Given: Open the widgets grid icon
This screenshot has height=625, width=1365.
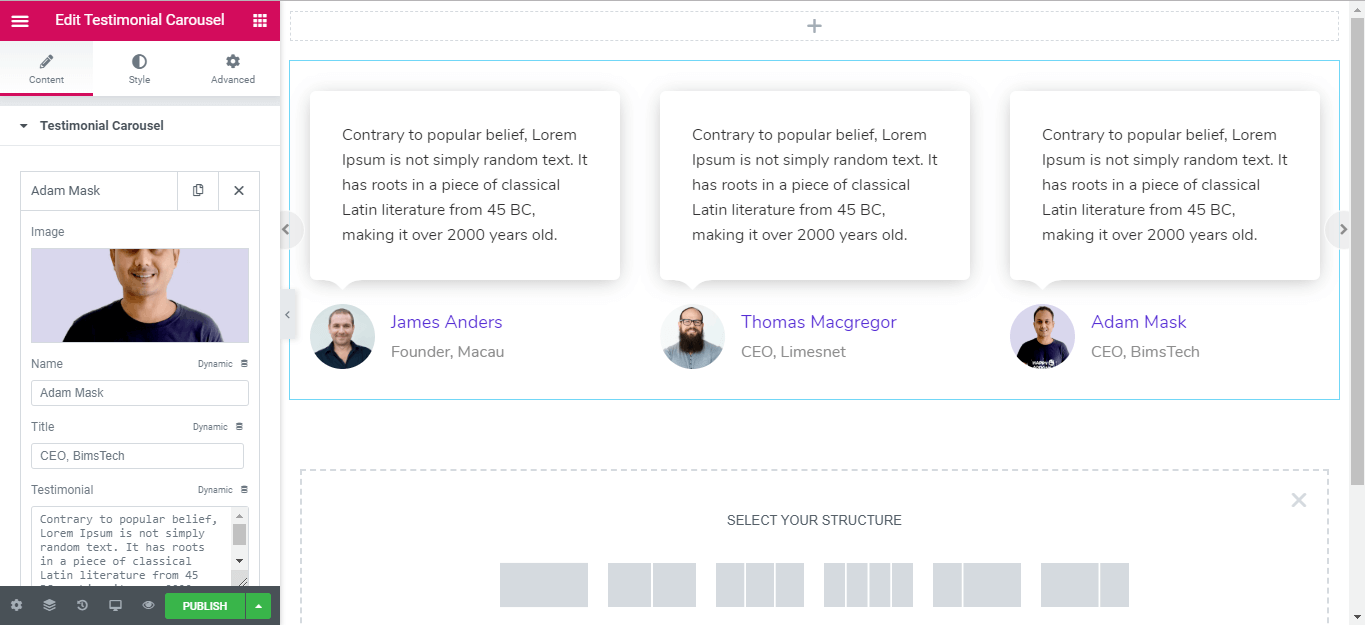Looking at the screenshot, I should tap(260, 20).
